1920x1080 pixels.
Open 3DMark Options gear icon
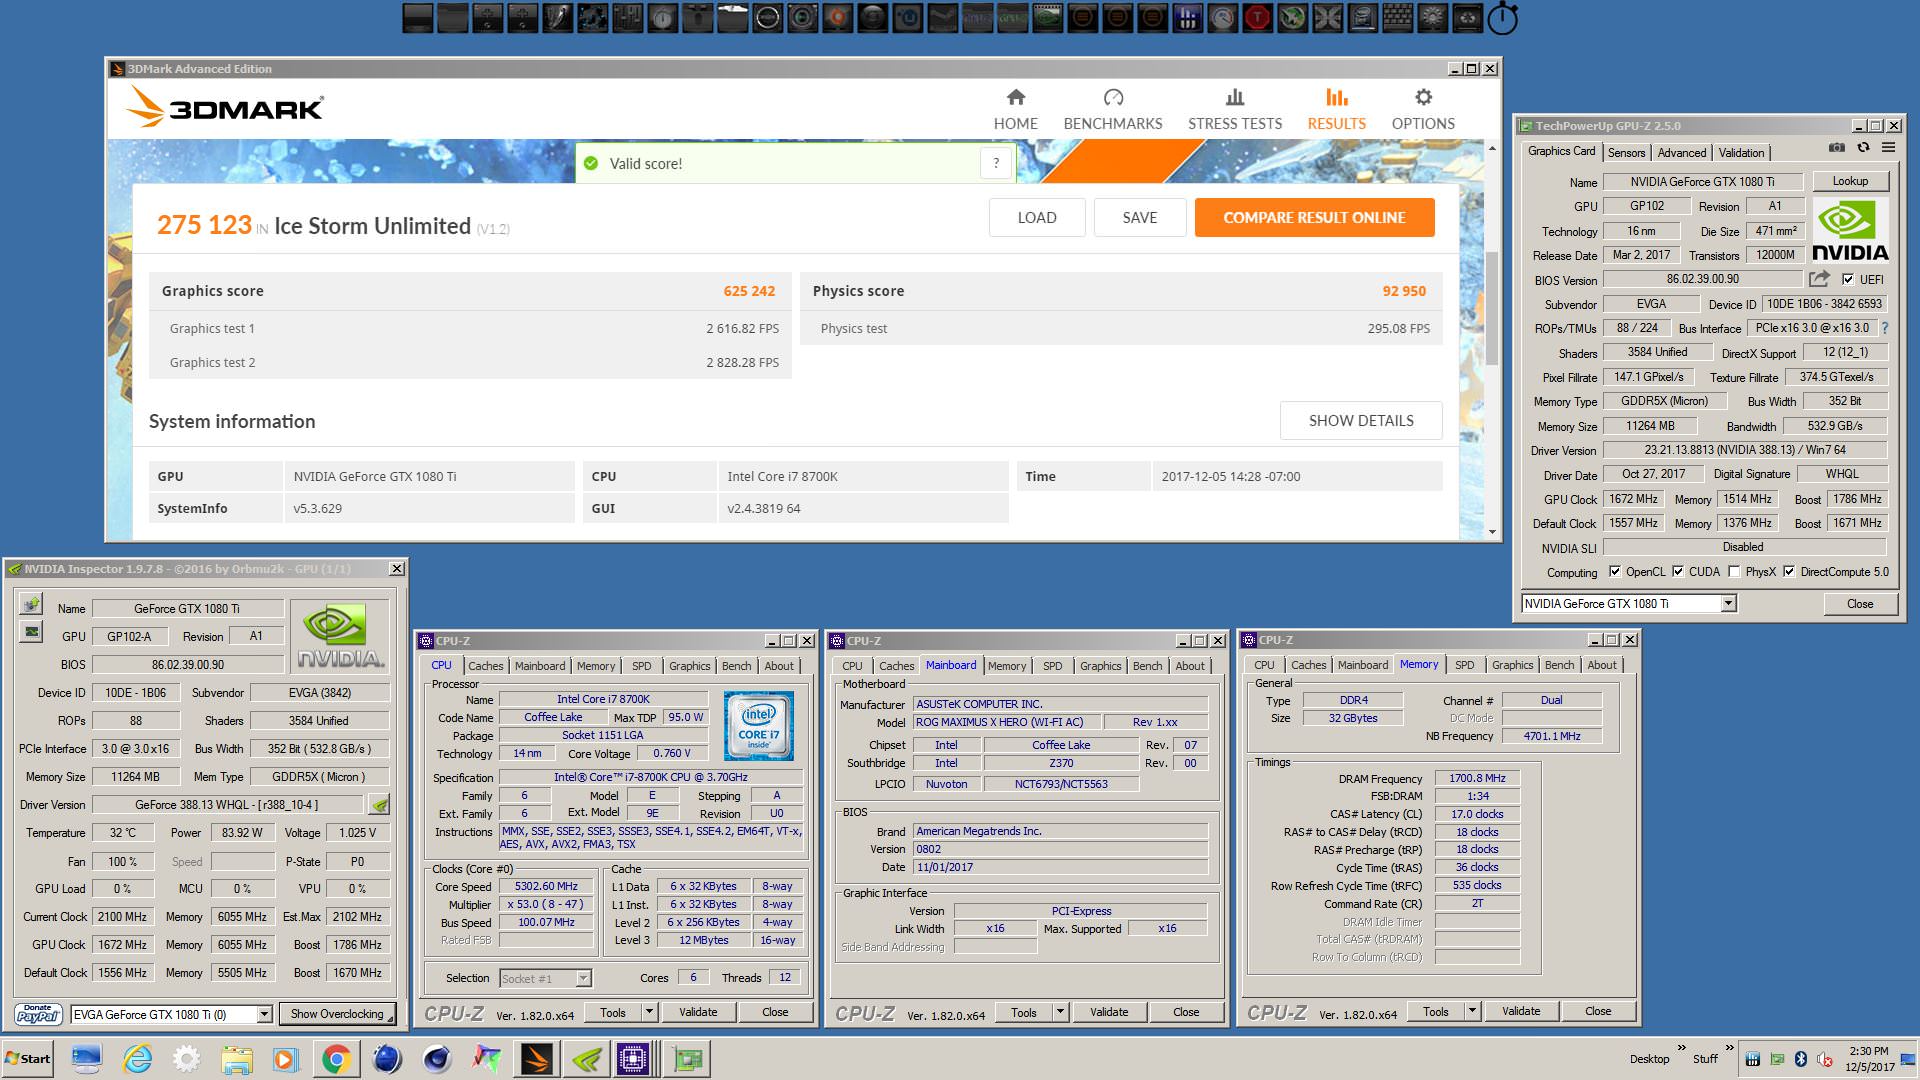1423,98
